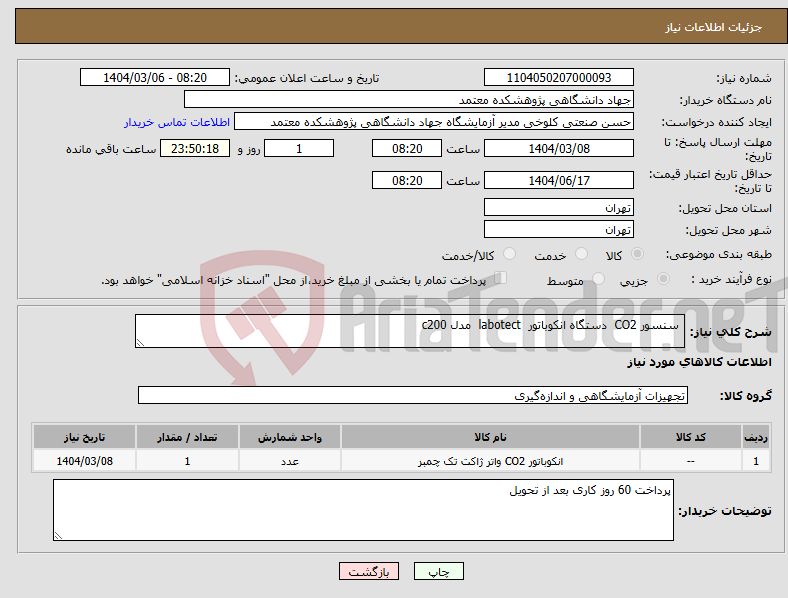Screen dimensions: 788x598
Task: Click the response deadline time 08:20 field
Action: click(407, 148)
